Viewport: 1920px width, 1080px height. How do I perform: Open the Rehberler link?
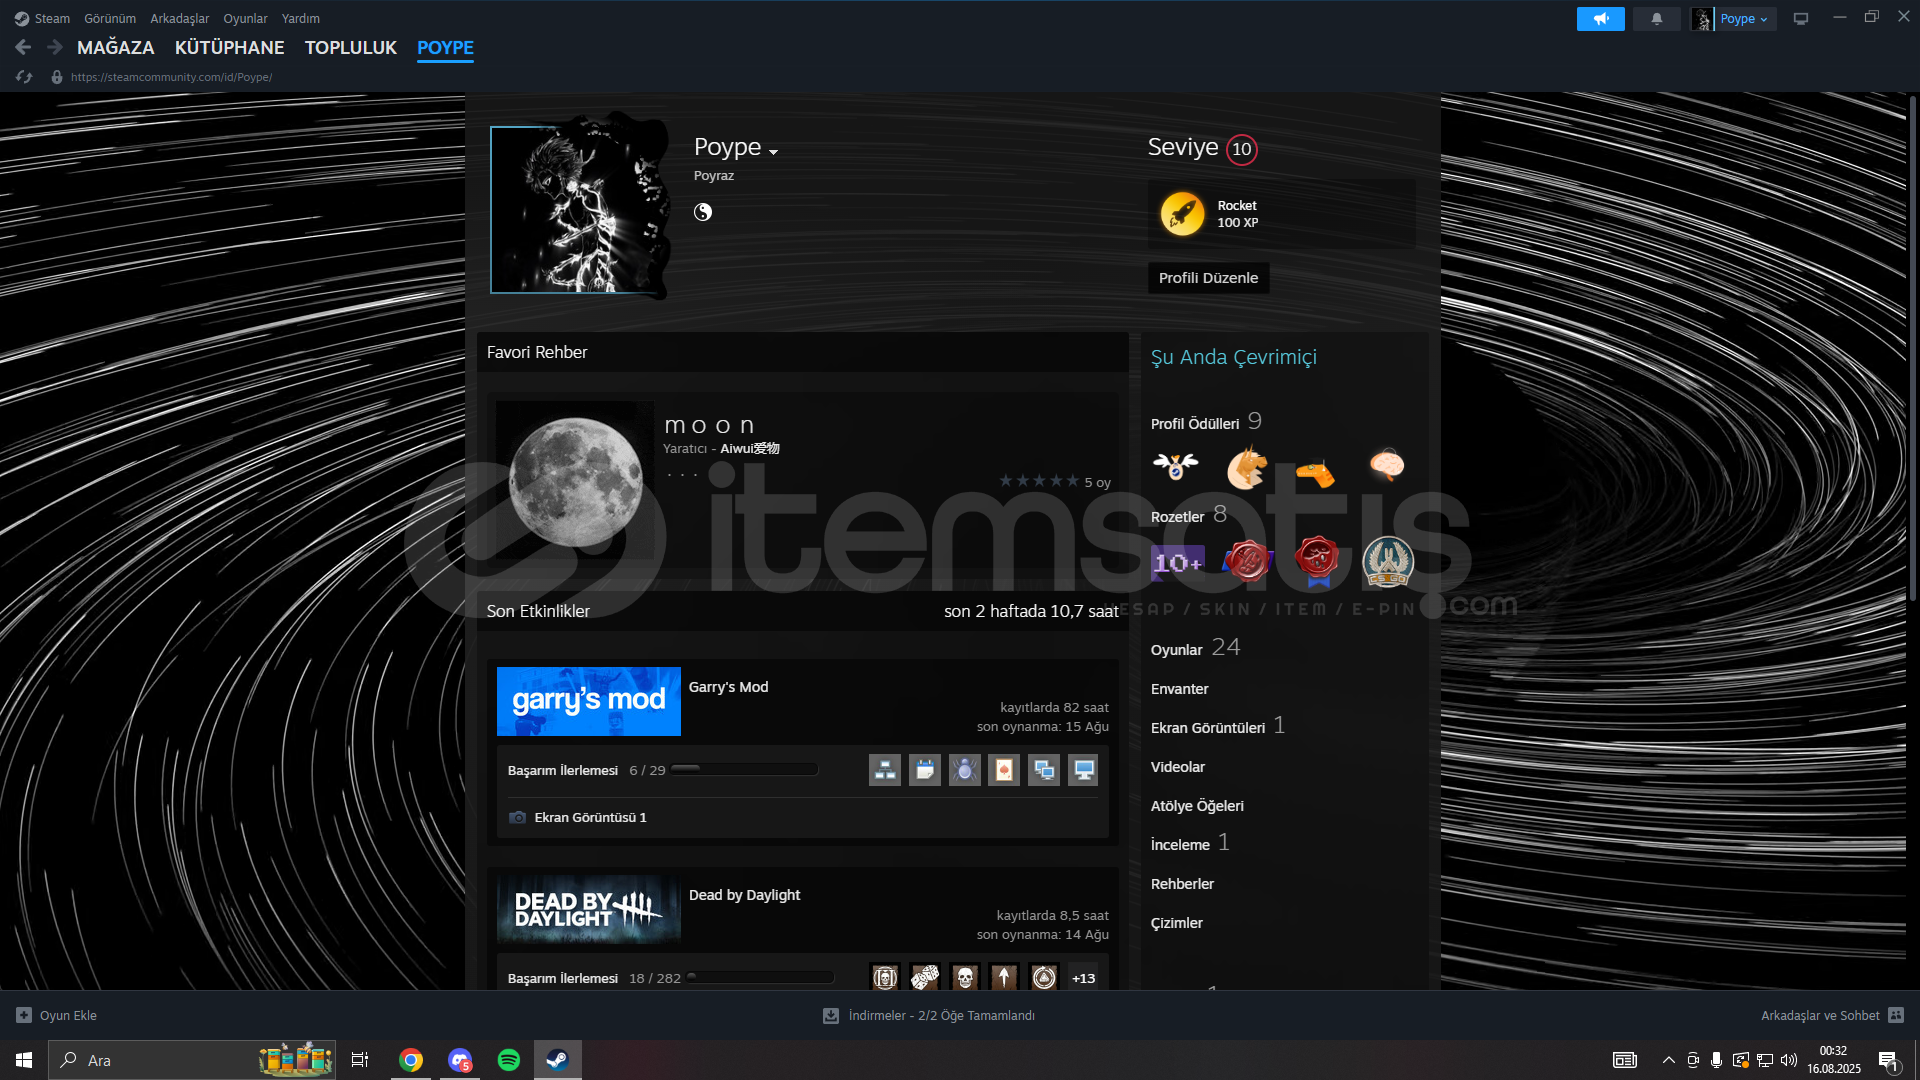[x=1182, y=883]
